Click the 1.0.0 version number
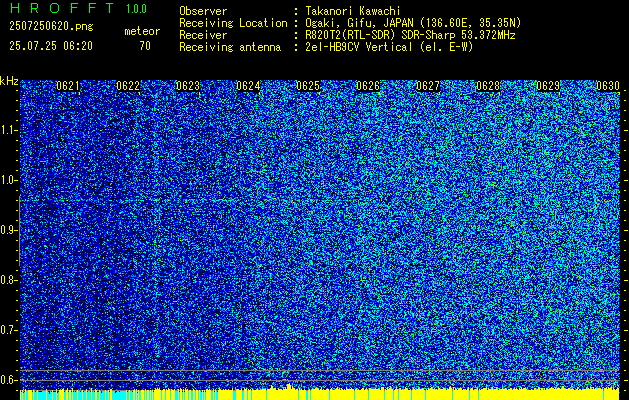 click(x=136, y=9)
